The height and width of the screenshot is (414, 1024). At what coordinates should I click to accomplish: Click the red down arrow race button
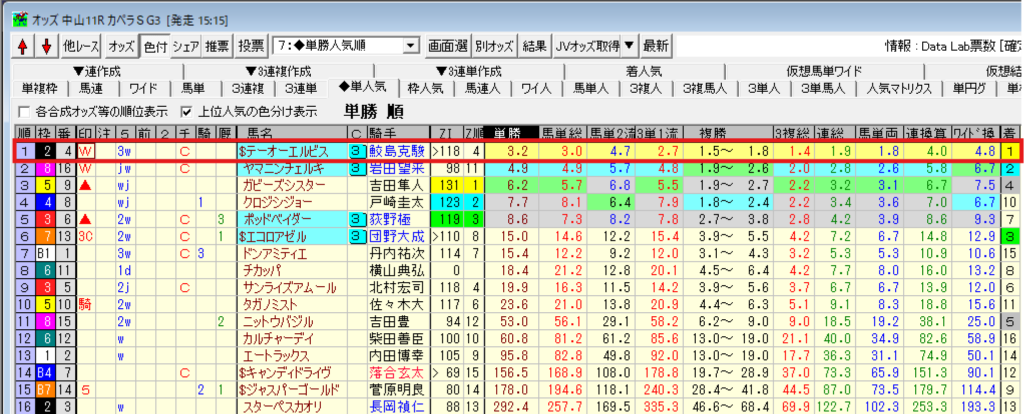45,46
